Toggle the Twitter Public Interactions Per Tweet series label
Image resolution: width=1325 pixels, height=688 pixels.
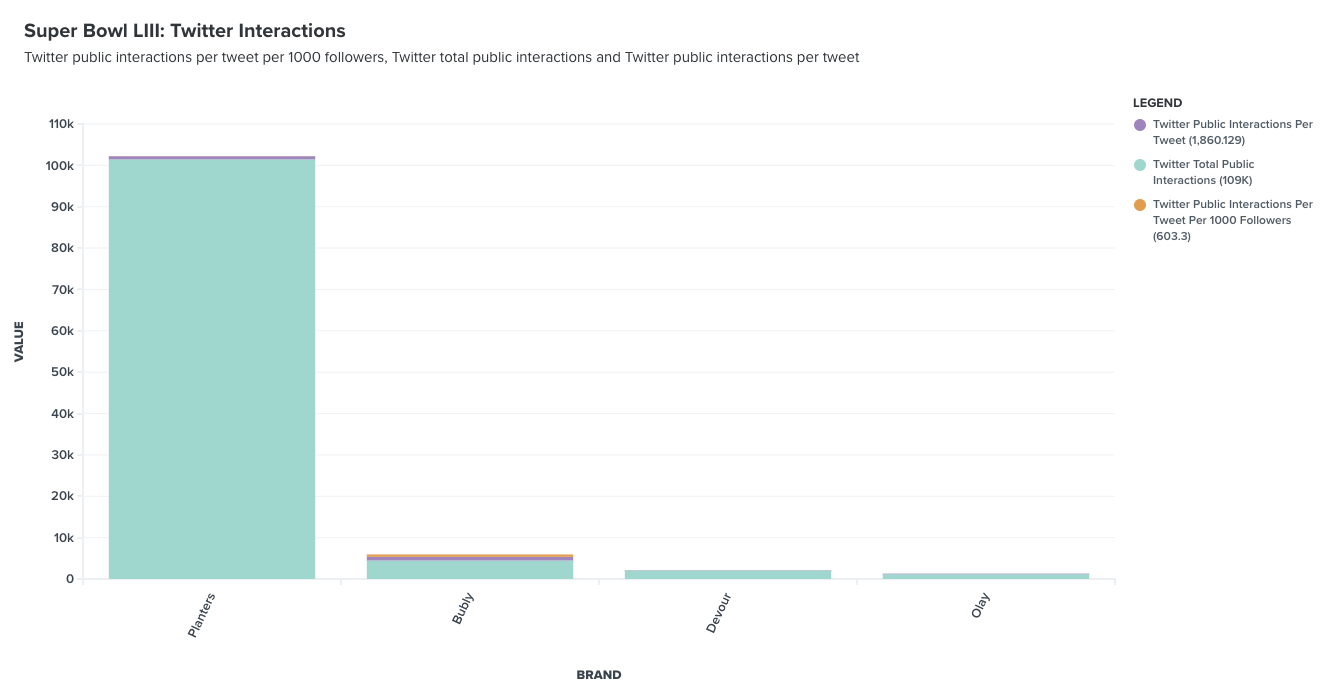1232,132
